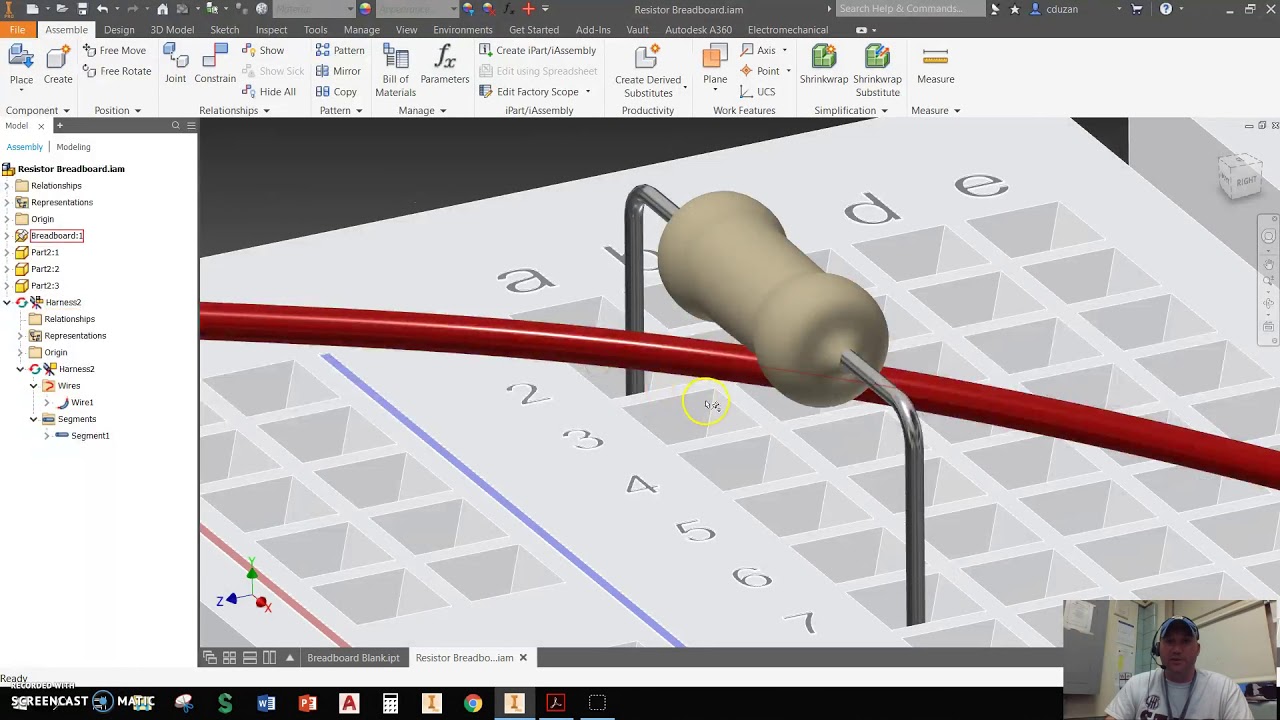The height and width of the screenshot is (720, 1280).
Task: Open PowerPoint from the taskbar
Action: (308, 703)
